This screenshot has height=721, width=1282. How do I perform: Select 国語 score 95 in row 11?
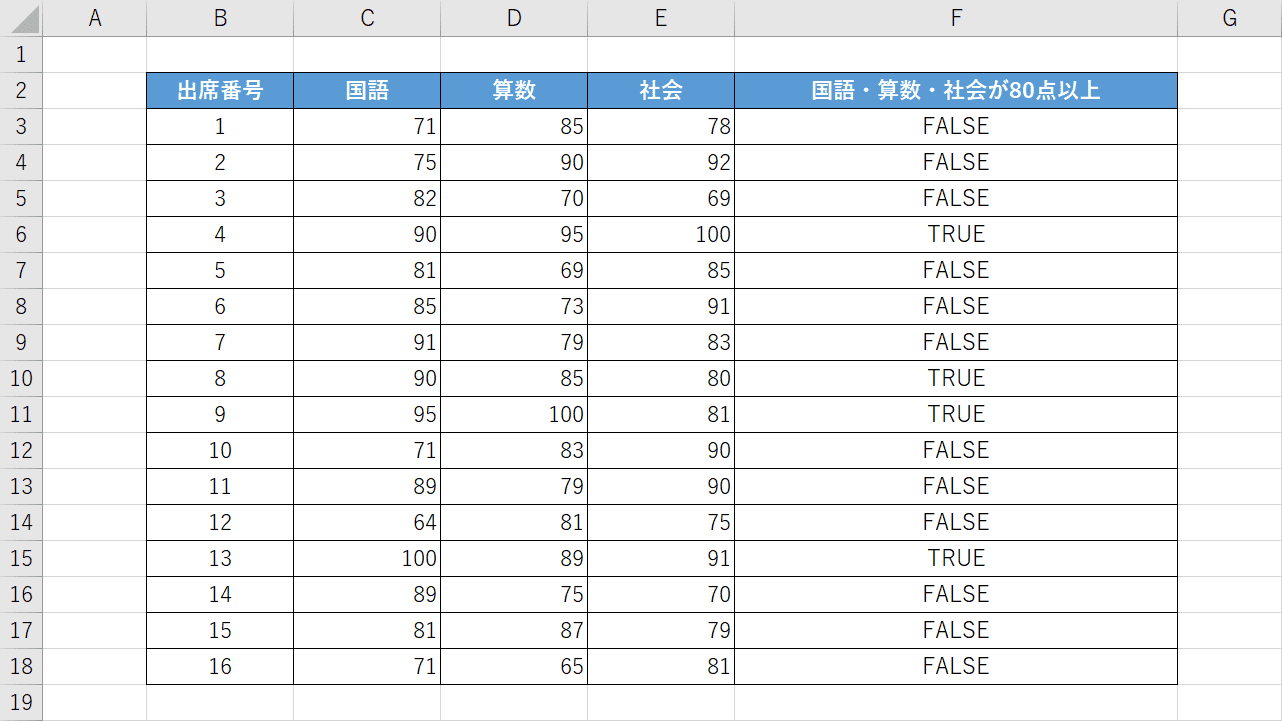click(367, 414)
